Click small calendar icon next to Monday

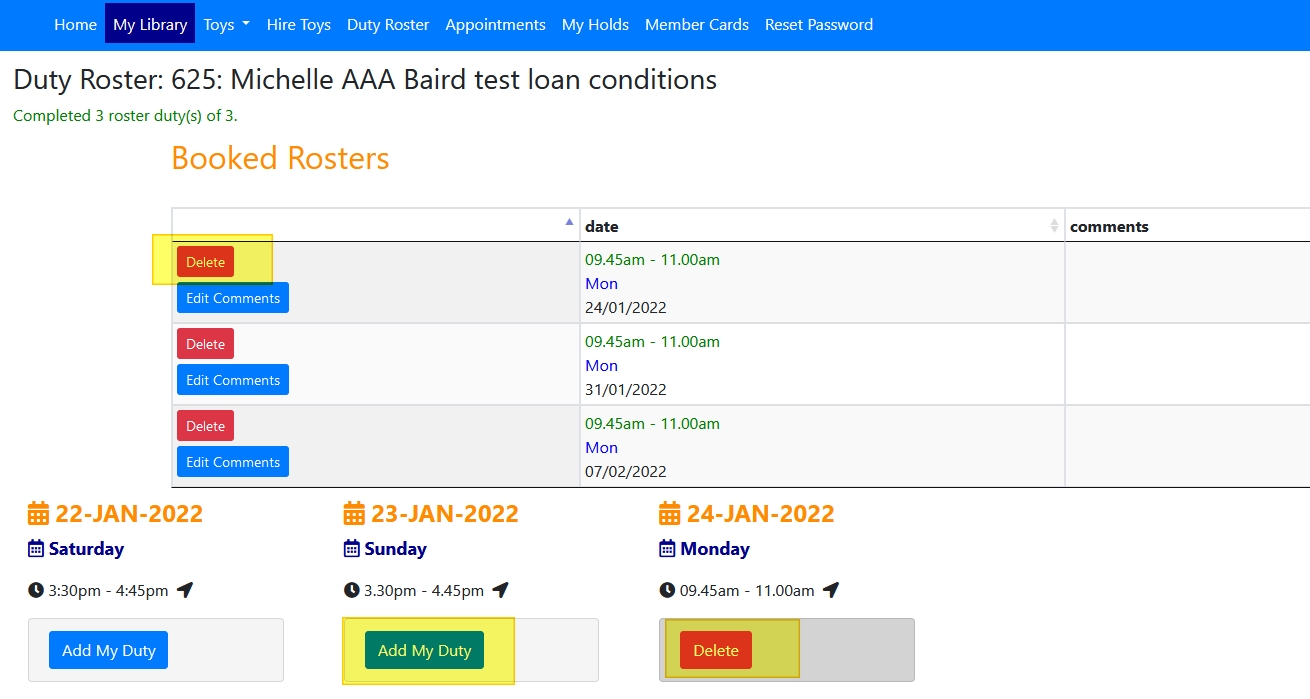[x=668, y=548]
